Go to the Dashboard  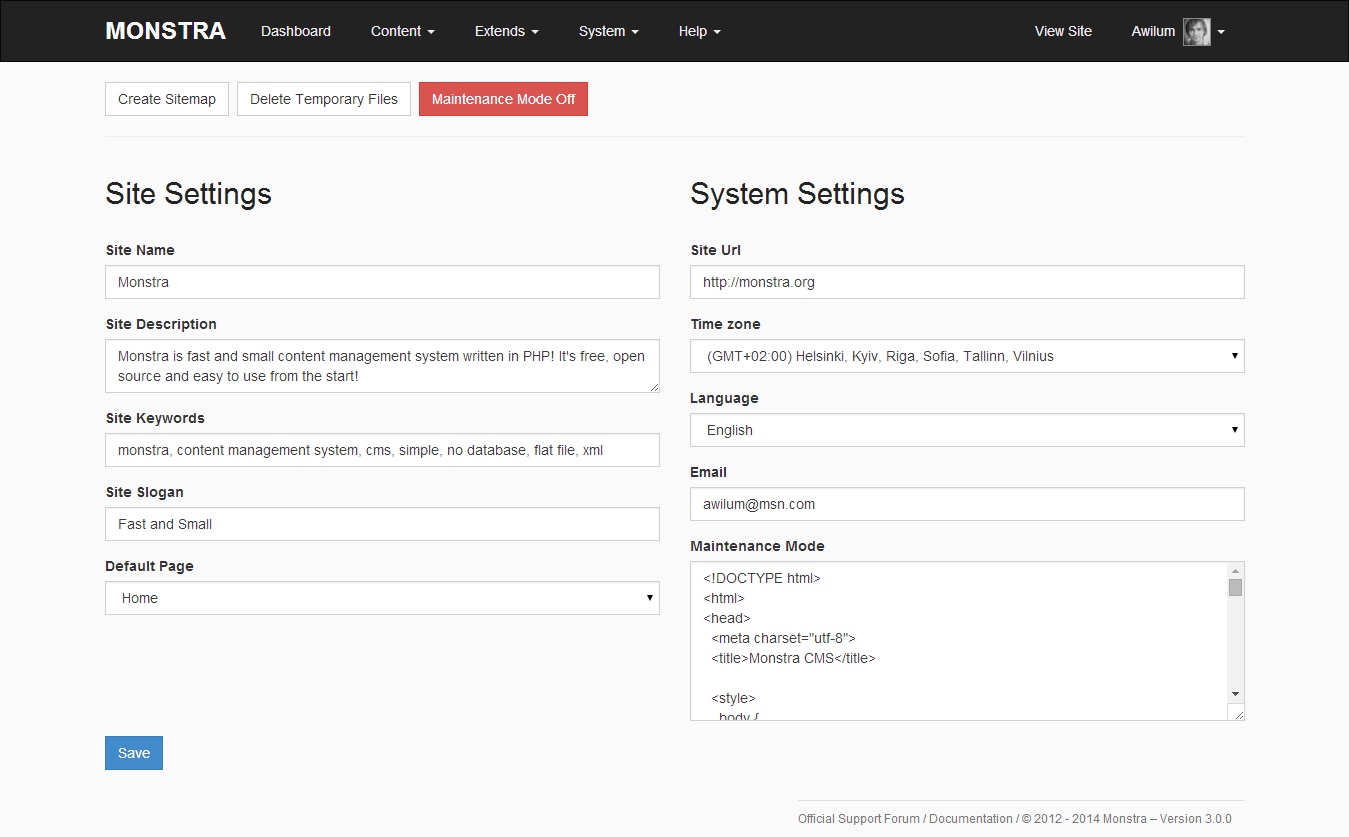[296, 31]
